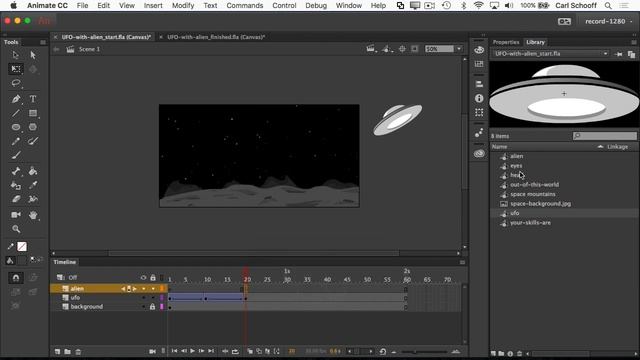This screenshot has height=360, width=640.
Task: Toggle Snap to Objects magnet
Action: pyautogui.click(x=16, y=278)
